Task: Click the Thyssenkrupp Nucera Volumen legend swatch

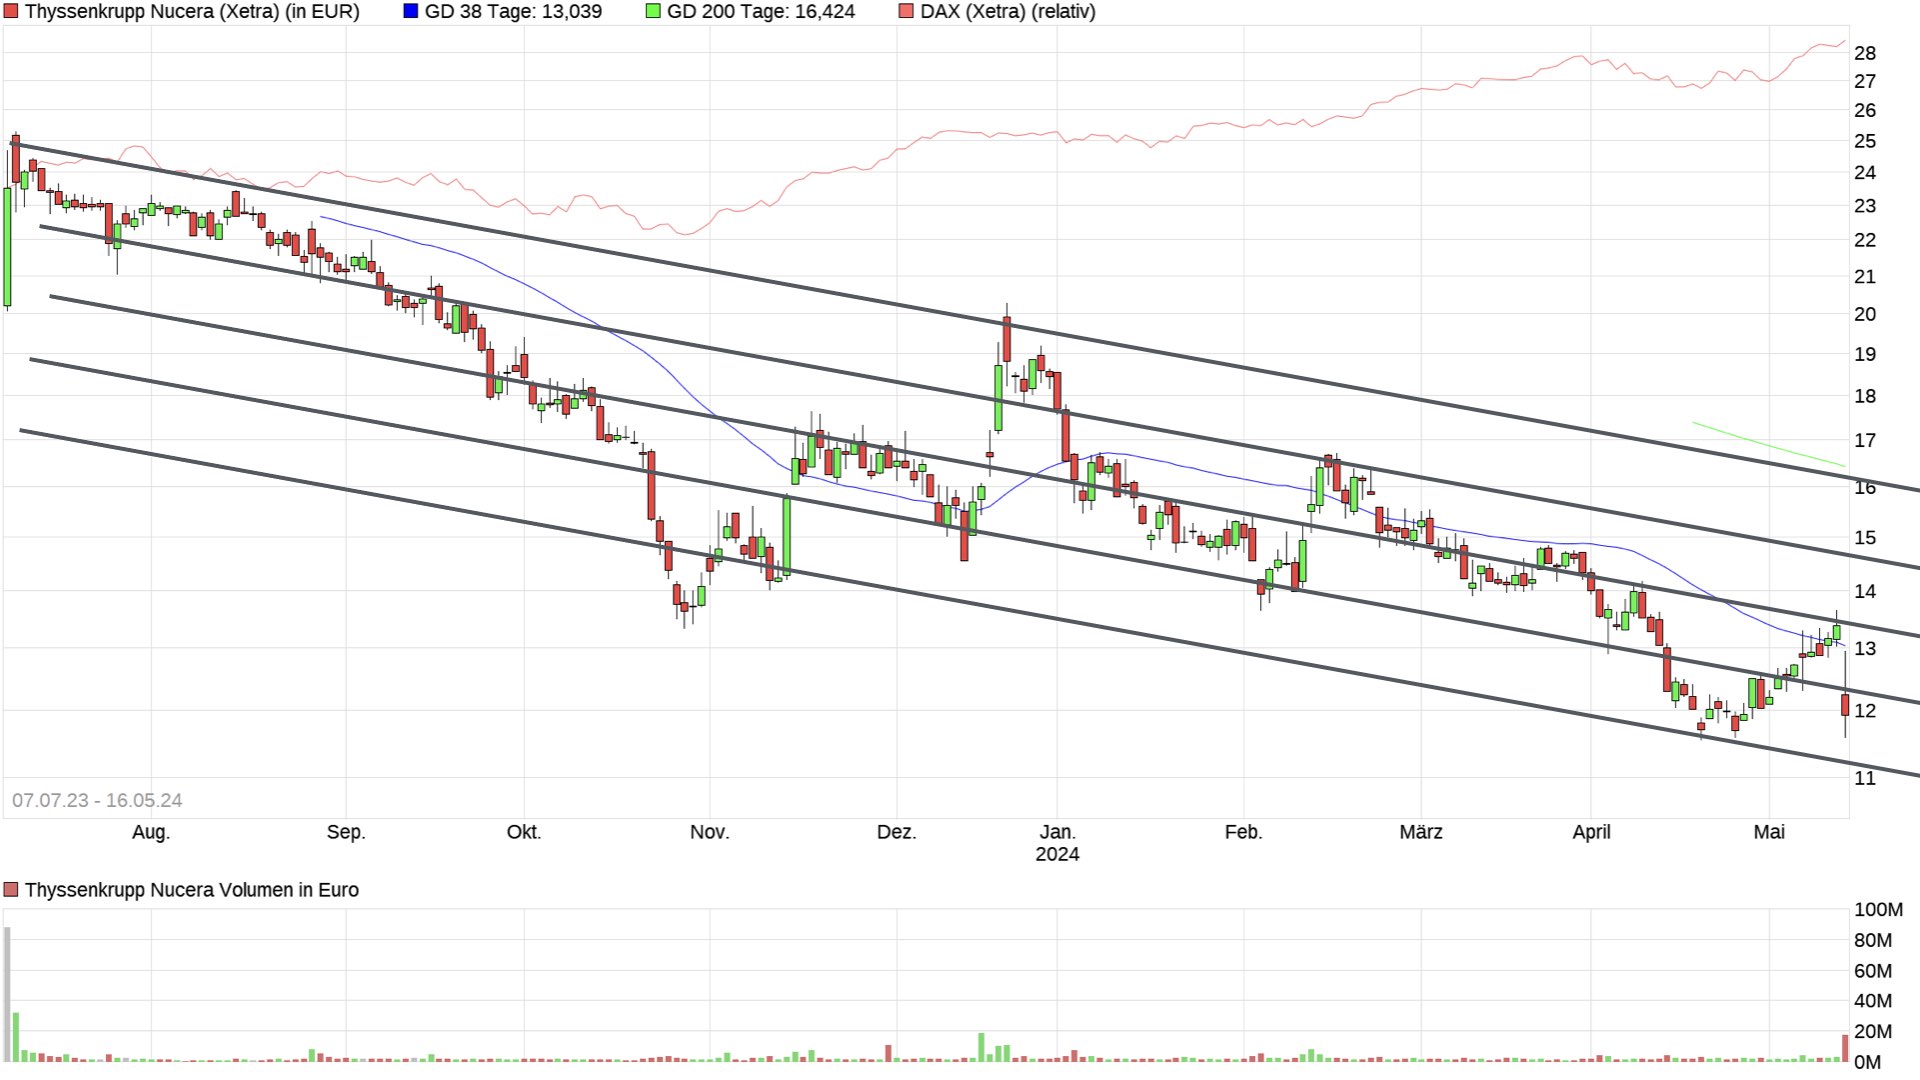Action: pyautogui.click(x=11, y=890)
